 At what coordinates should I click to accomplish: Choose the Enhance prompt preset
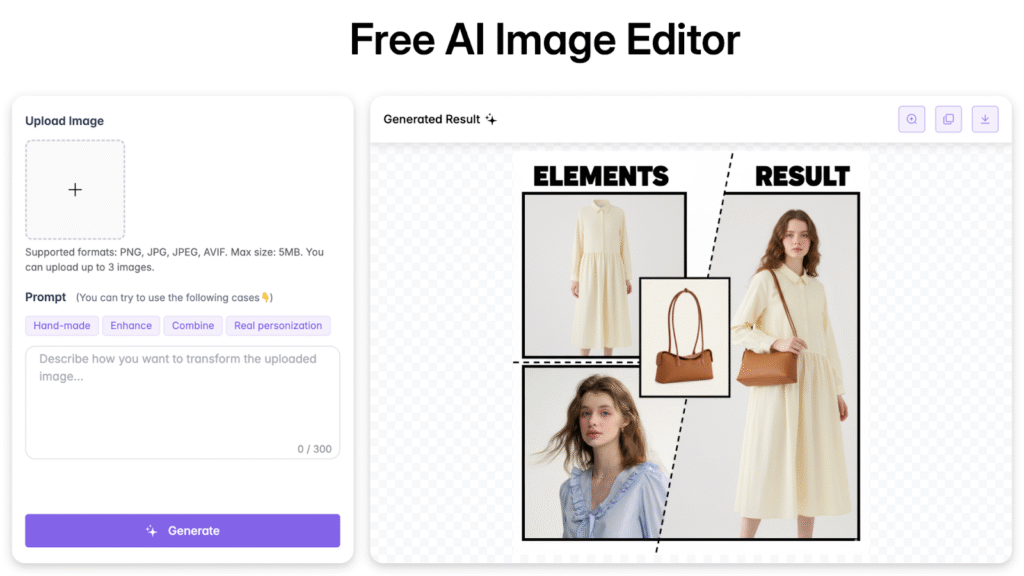[131, 326]
